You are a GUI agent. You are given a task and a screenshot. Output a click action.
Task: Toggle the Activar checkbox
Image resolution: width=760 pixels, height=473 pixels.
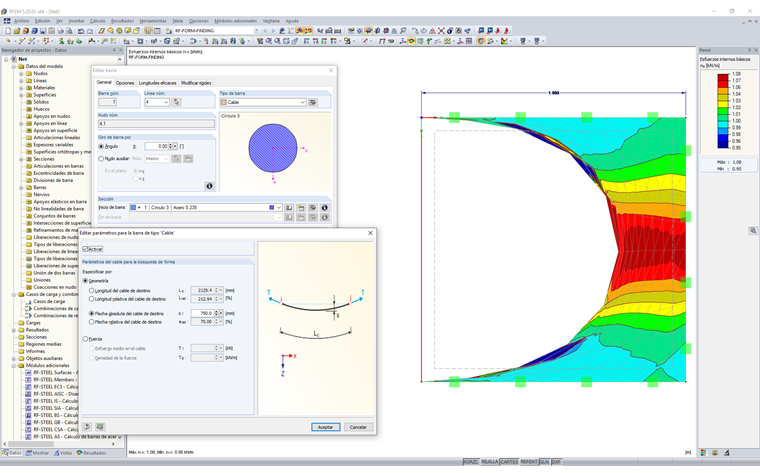(85, 249)
